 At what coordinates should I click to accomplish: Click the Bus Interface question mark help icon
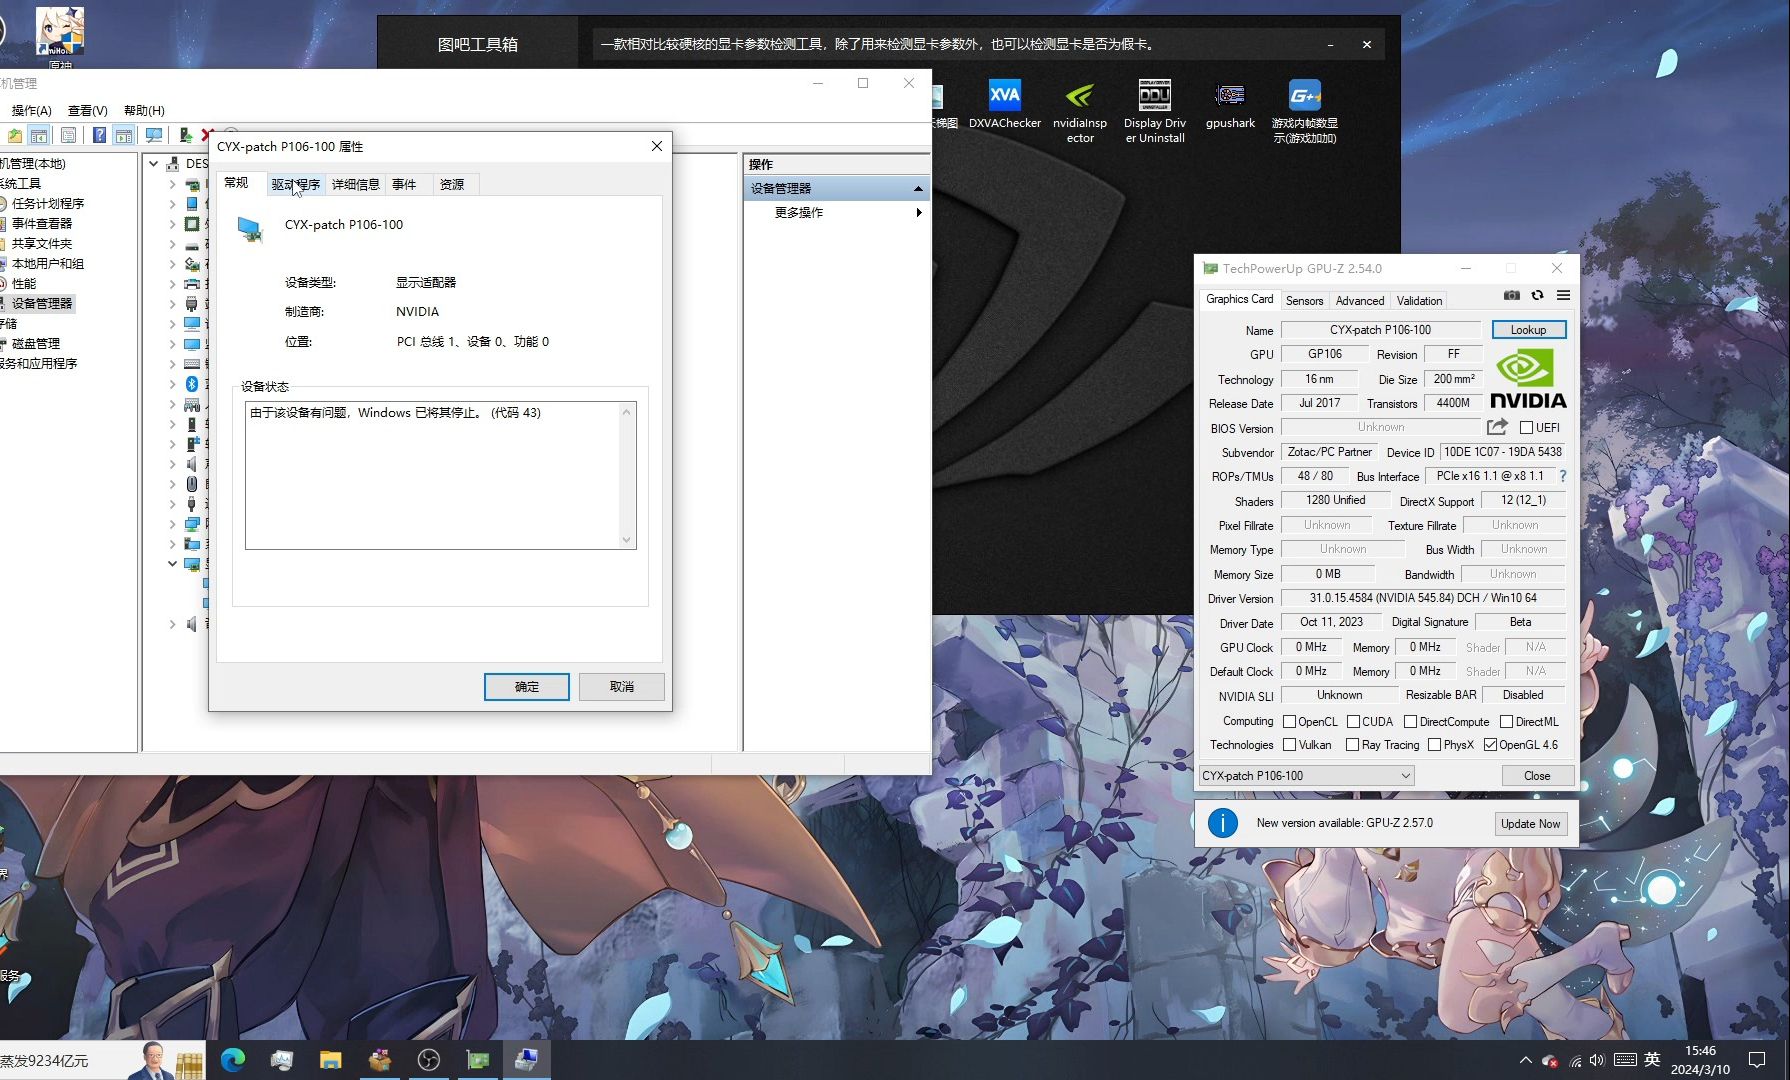(1562, 476)
